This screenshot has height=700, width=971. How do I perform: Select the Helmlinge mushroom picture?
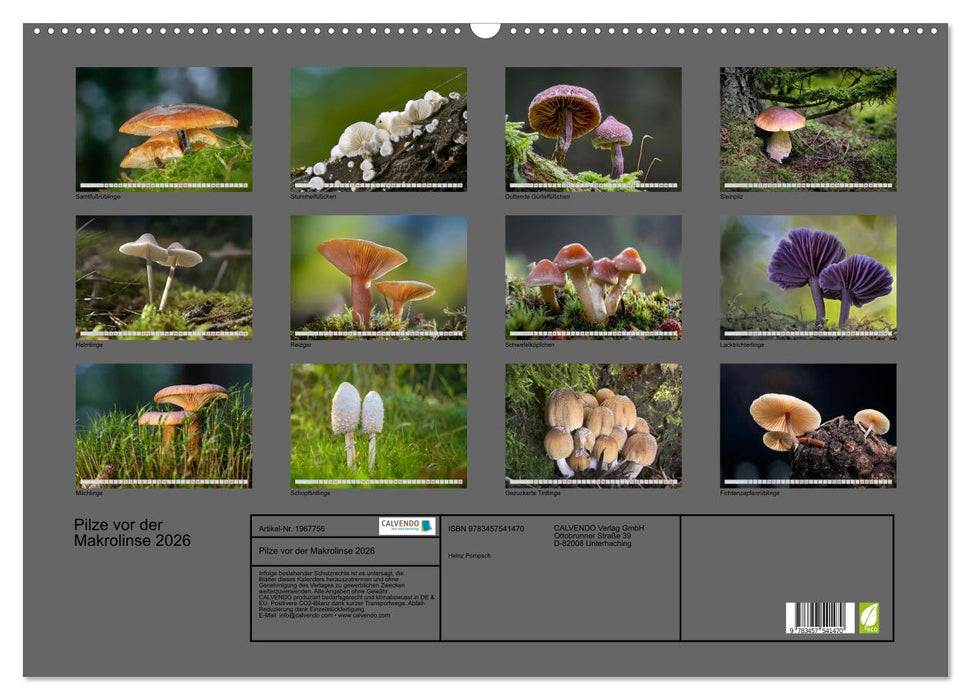coord(164,277)
